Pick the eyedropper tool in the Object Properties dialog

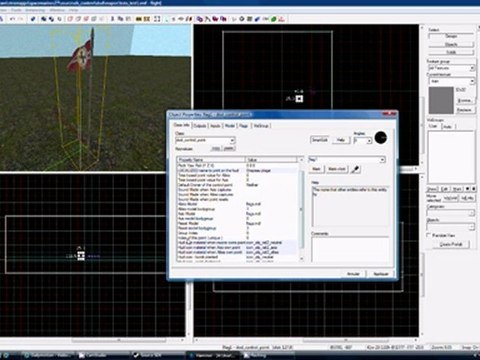pos(355,169)
